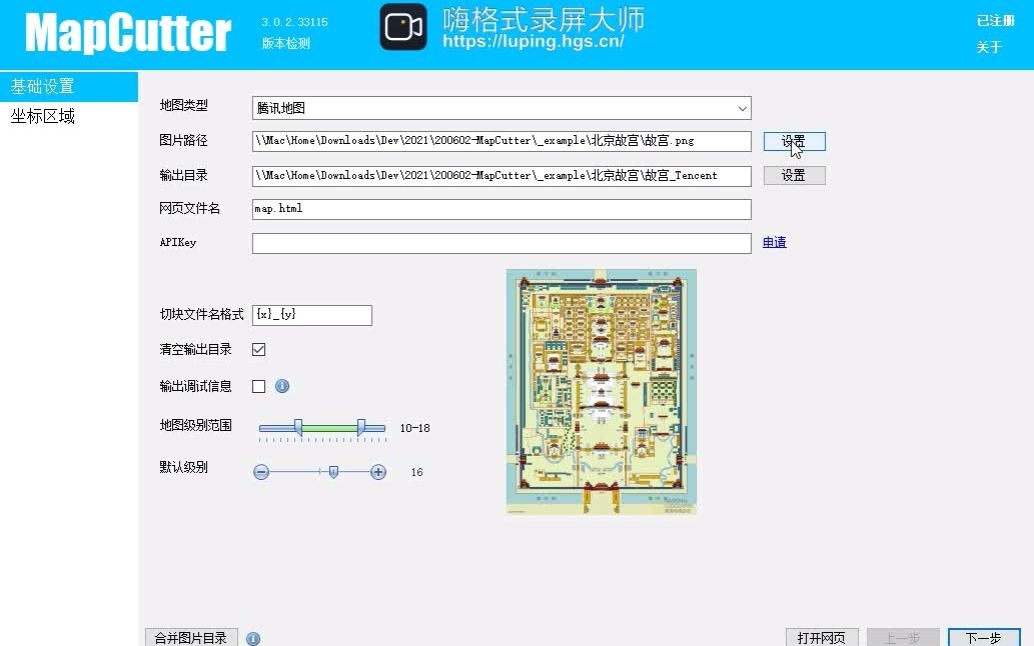Viewport: 1034px width, 646px height.
Task: Click 设置 button next to 图片路径
Action: pyautogui.click(x=794, y=140)
